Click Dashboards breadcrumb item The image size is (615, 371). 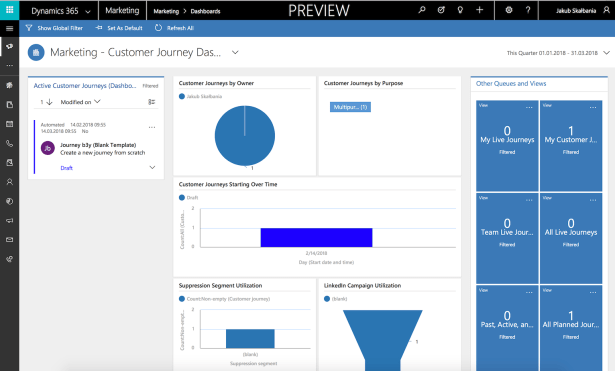pos(206,11)
